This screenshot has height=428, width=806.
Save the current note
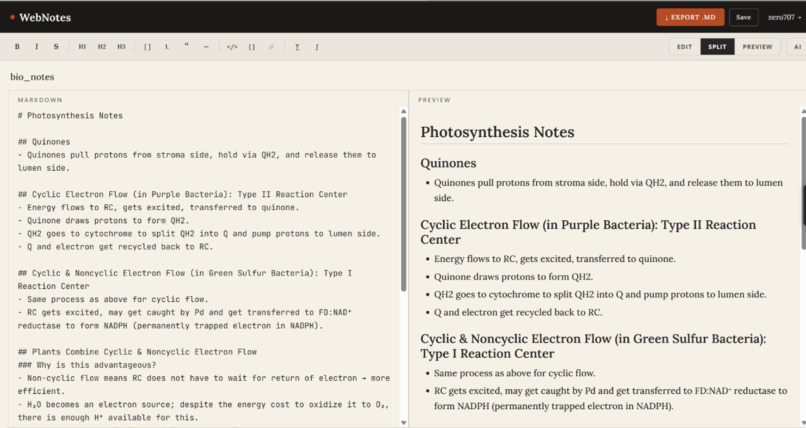[x=743, y=17]
